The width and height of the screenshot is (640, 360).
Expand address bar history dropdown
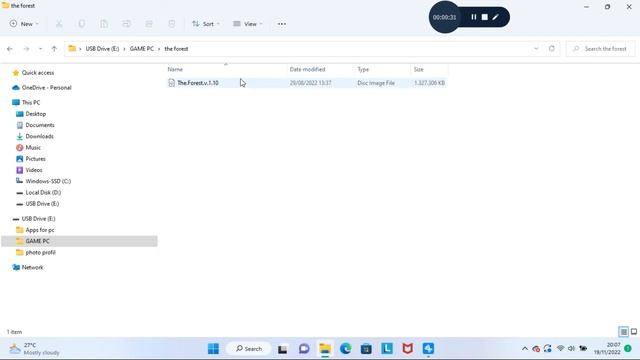coord(536,49)
